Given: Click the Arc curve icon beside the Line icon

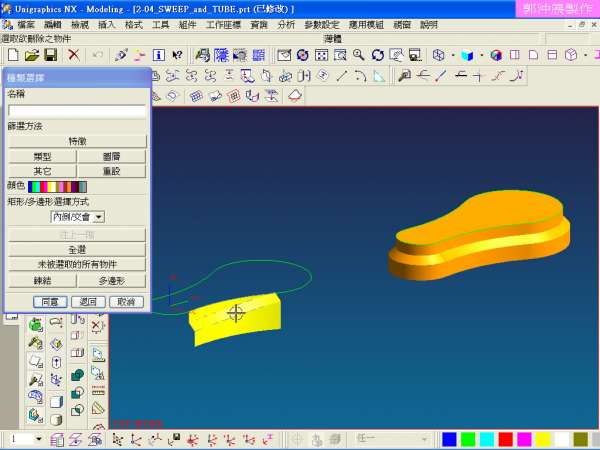Looking at the screenshot, I should 360,76.
